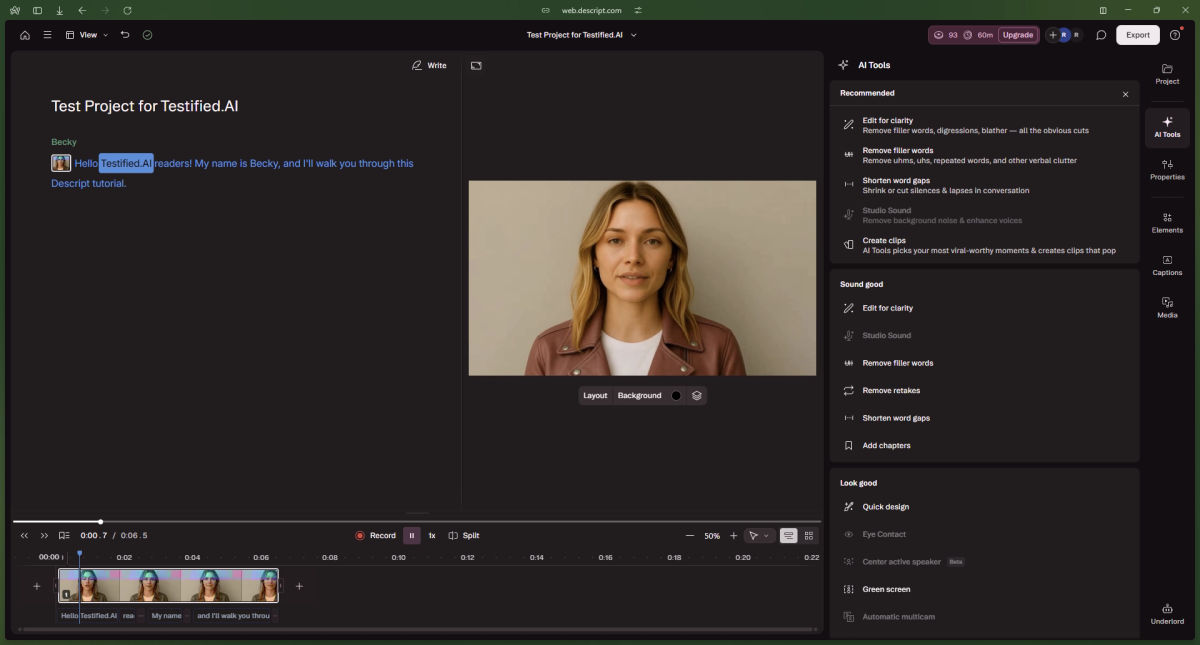This screenshot has height=645, width=1200.
Task: Open the pointer tool options chevron
Action: coord(768,535)
